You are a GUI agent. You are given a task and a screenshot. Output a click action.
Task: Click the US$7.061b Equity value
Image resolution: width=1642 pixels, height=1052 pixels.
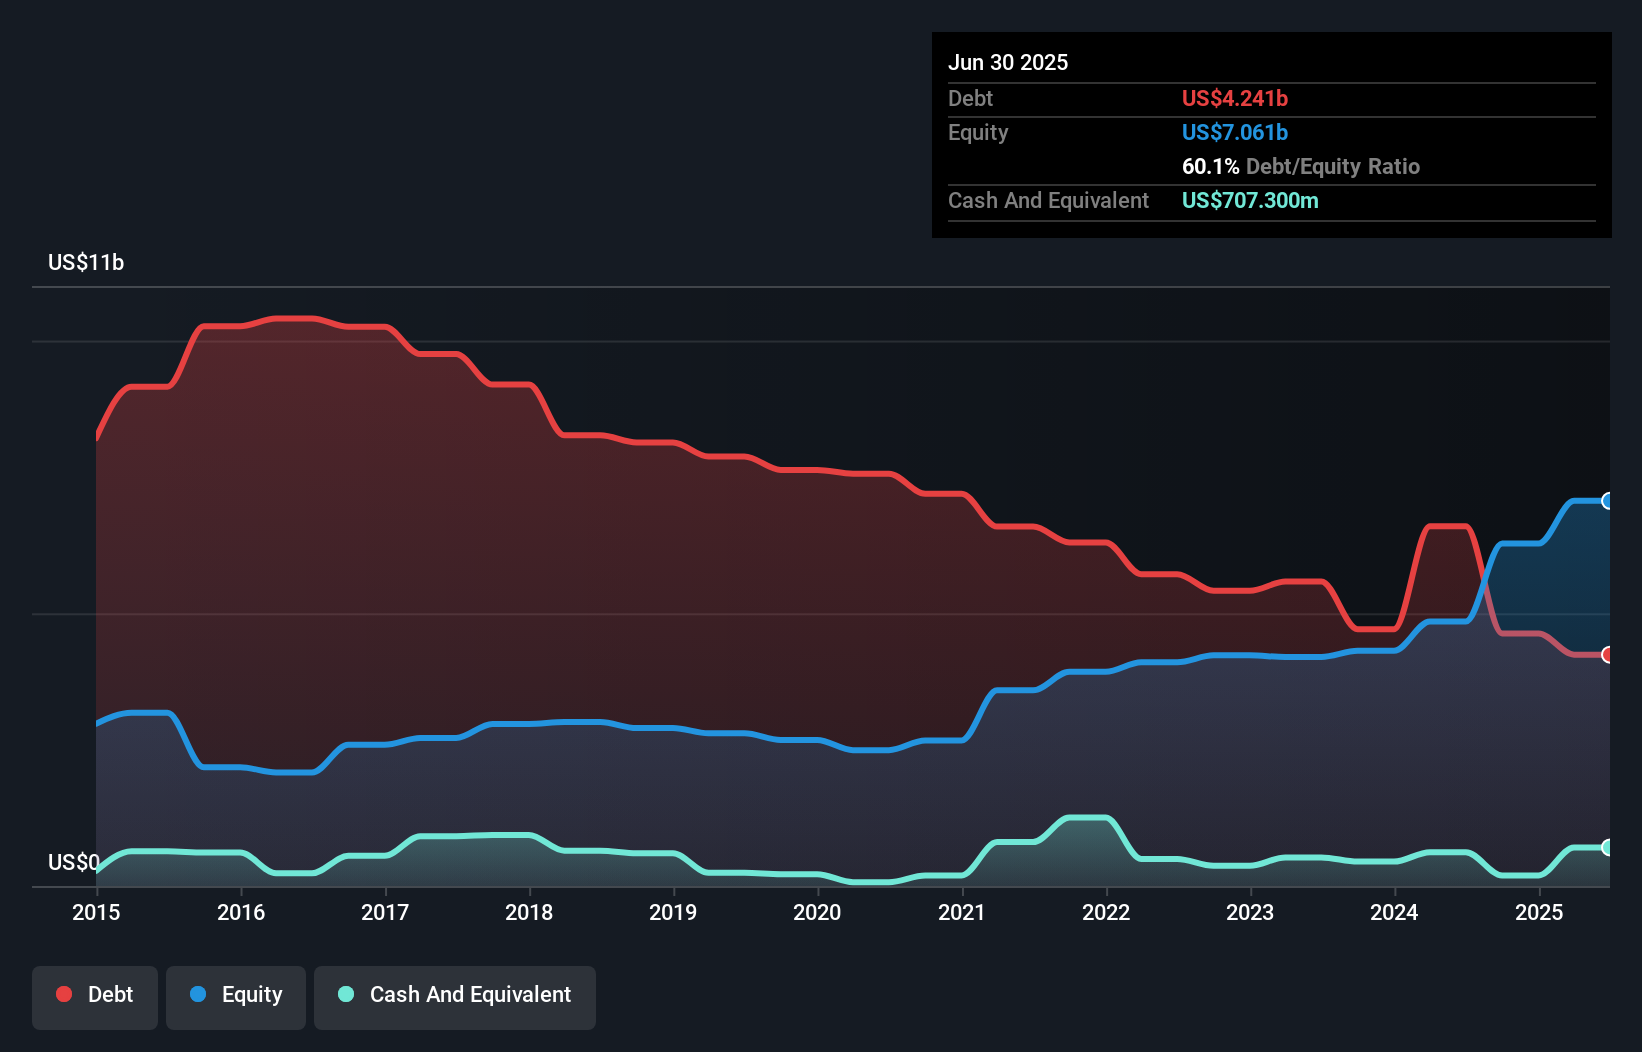point(1235,132)
